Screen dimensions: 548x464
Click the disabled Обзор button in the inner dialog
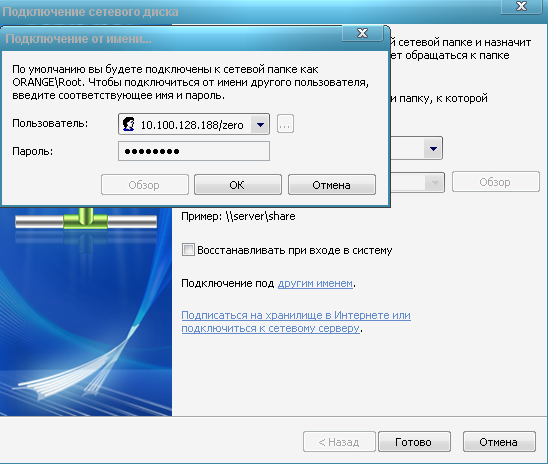[x=145, y=184]
